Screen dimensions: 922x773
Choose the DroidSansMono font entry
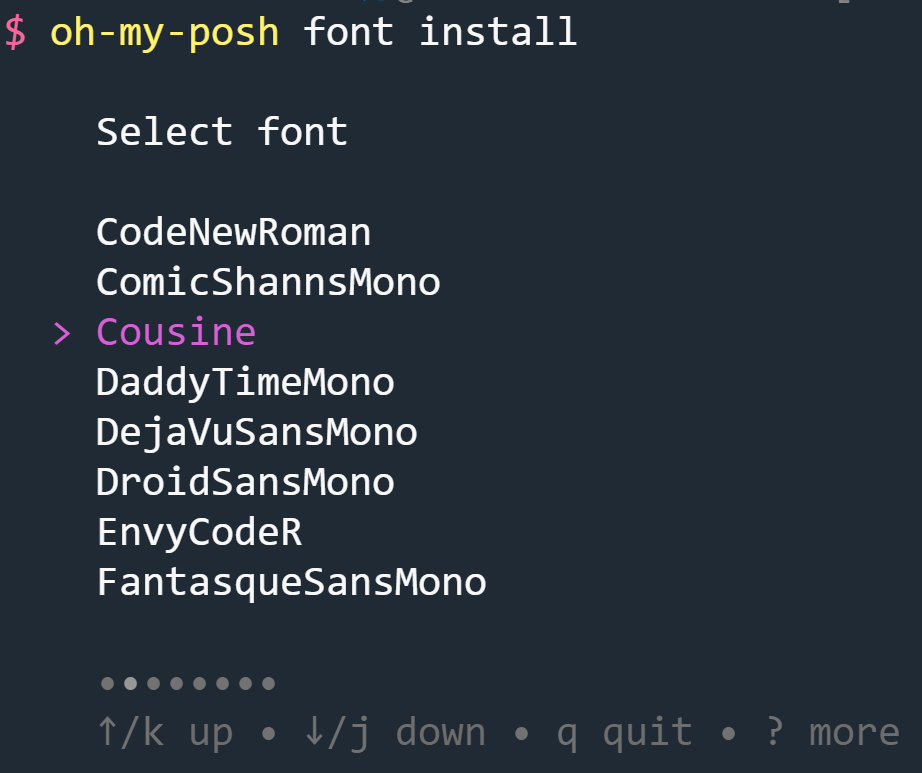245,483
